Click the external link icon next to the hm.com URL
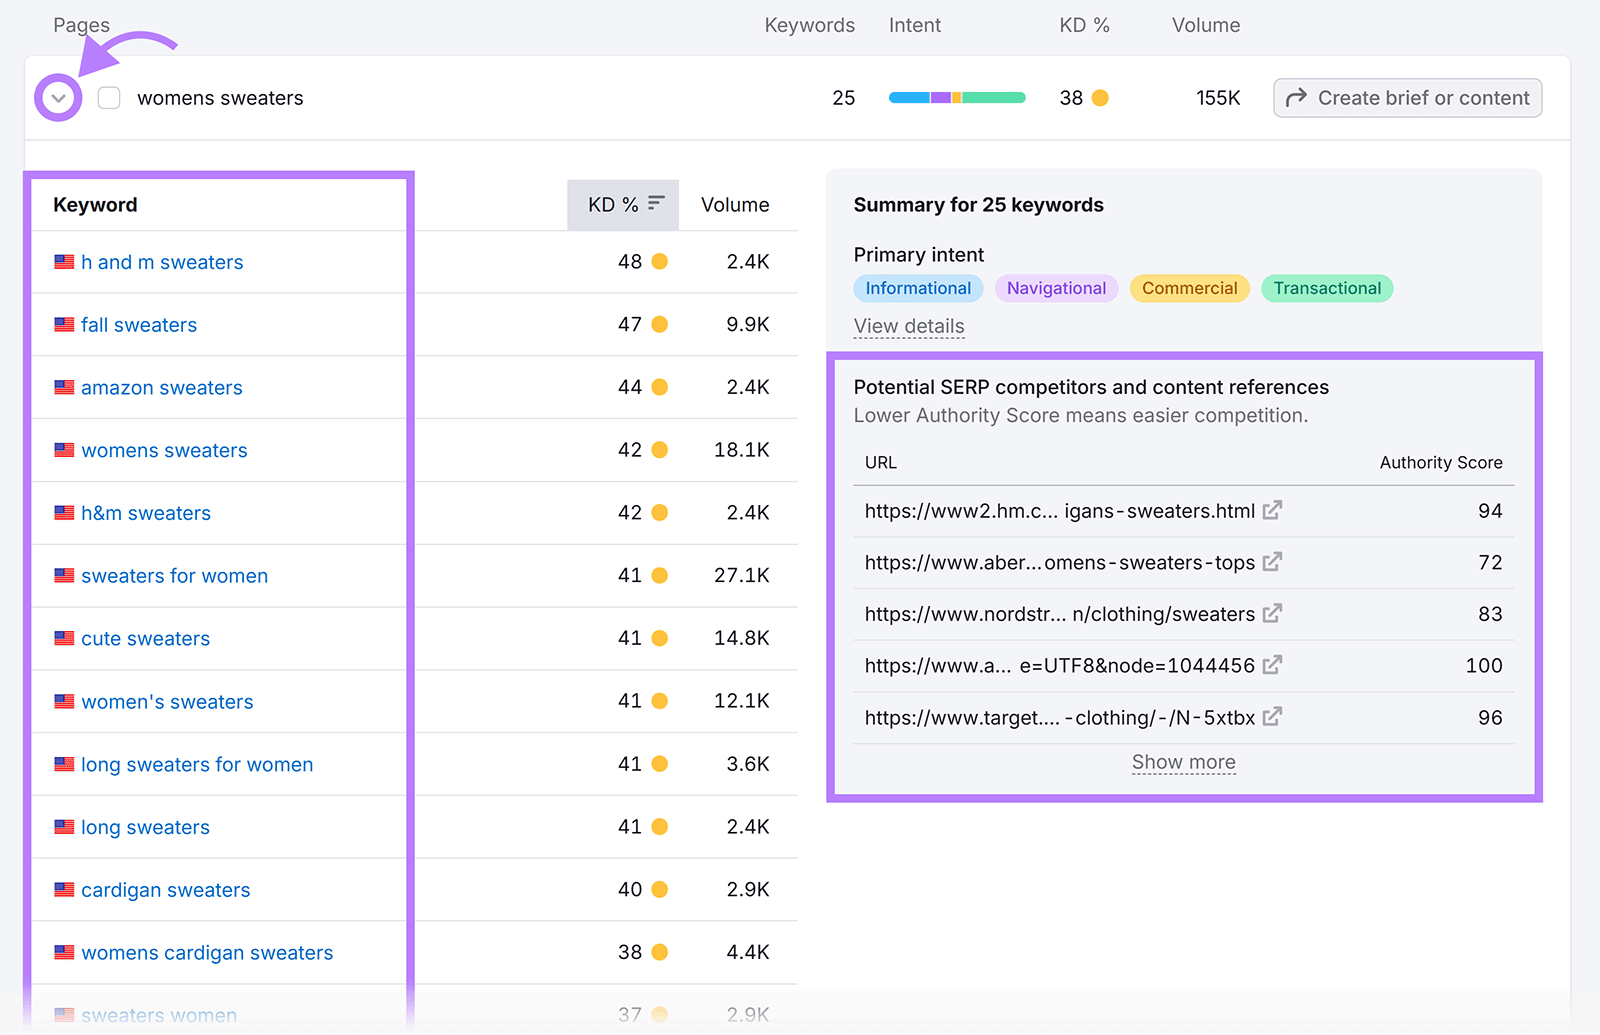This screenshot has width=1600, height=1035. coord(1271,510)
